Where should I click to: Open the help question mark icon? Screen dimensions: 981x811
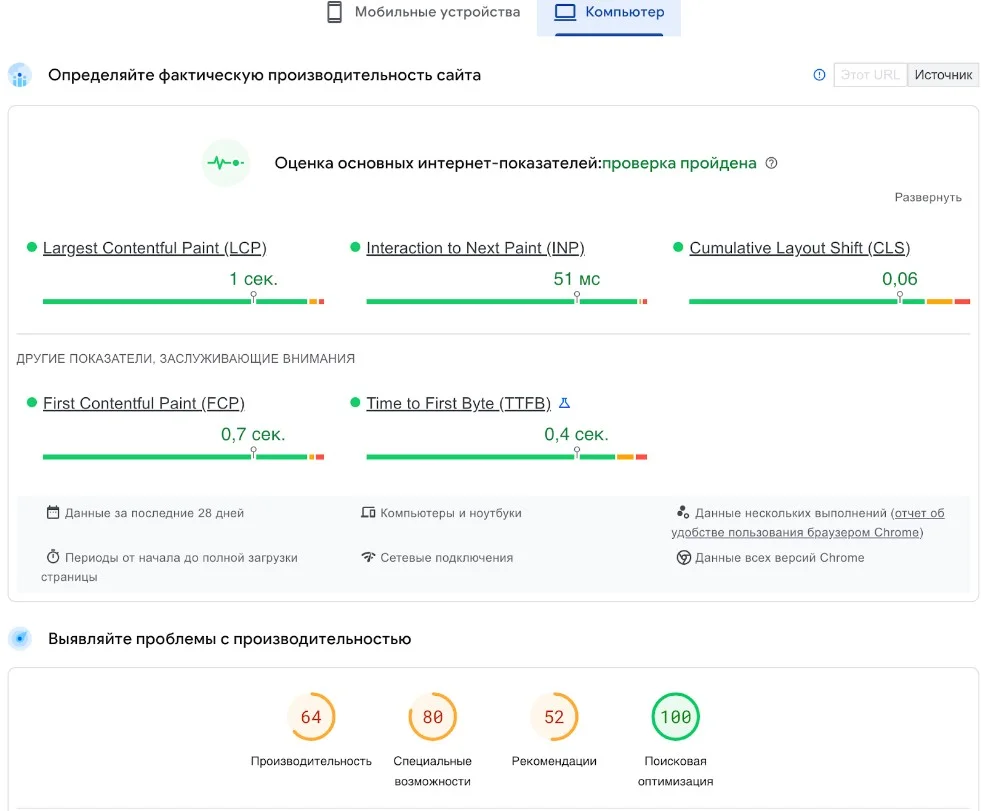click(x=771, y=163)
